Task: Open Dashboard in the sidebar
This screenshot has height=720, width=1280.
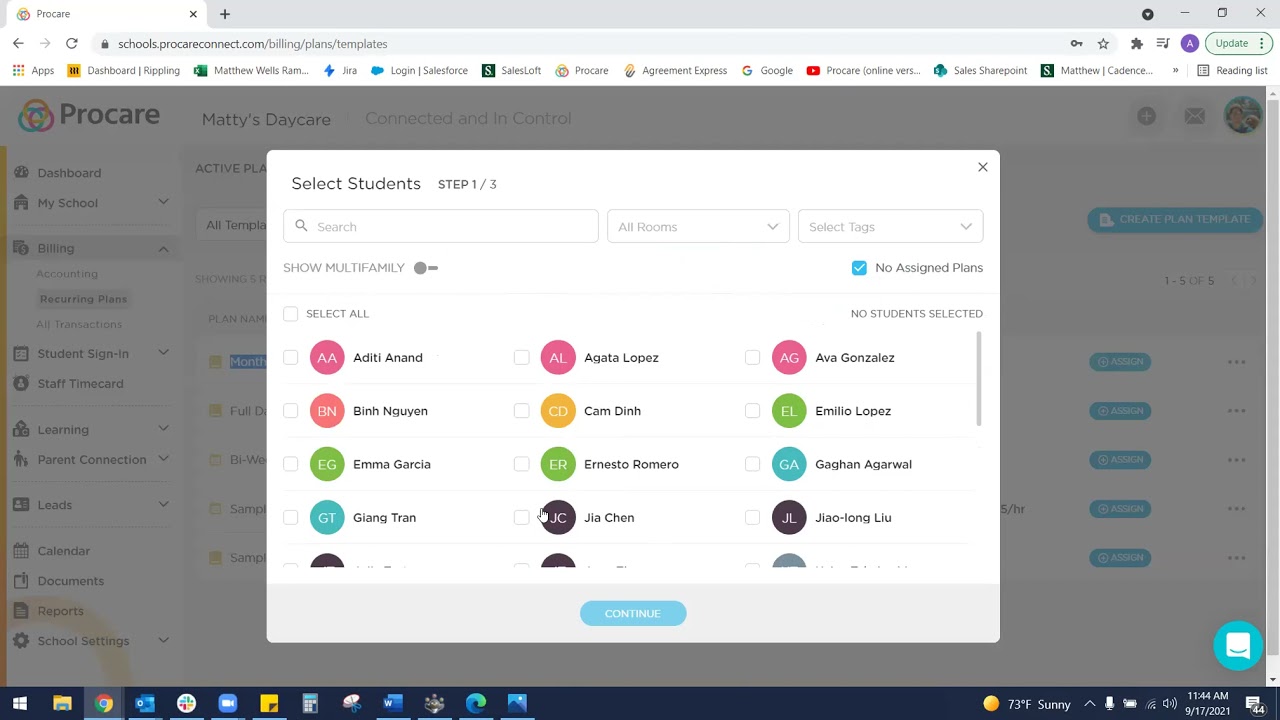Action: click(x=69, y=173)
